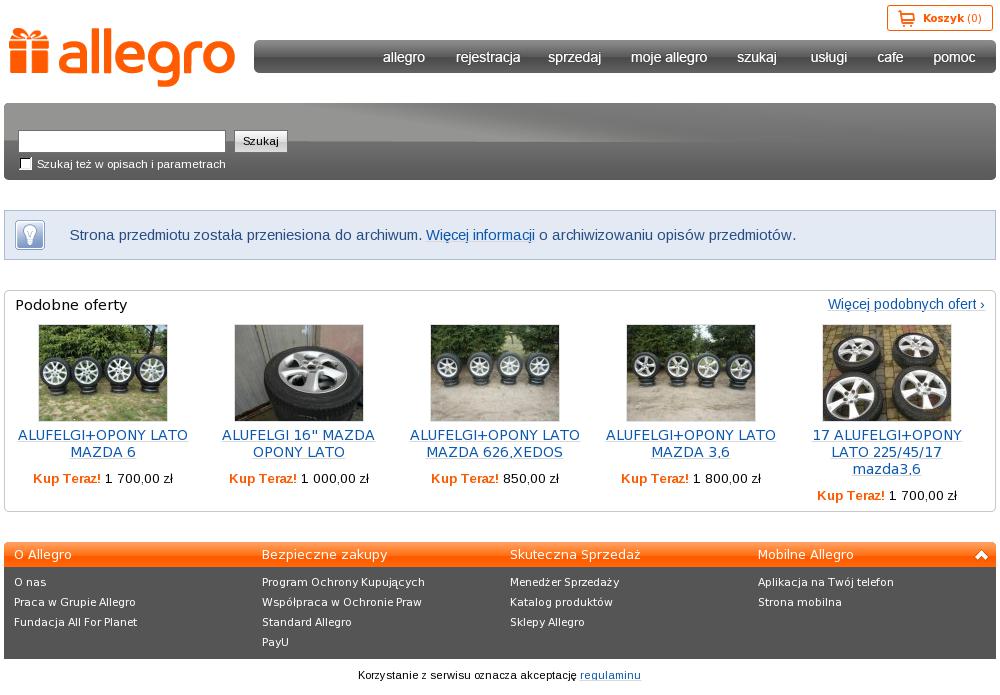Image resolution: width=1000 pixels, height=695 pixels.
Task: Open ALUFELGI+OPONY LATO MAZDA 6 title link
Action: pos(103,444)
